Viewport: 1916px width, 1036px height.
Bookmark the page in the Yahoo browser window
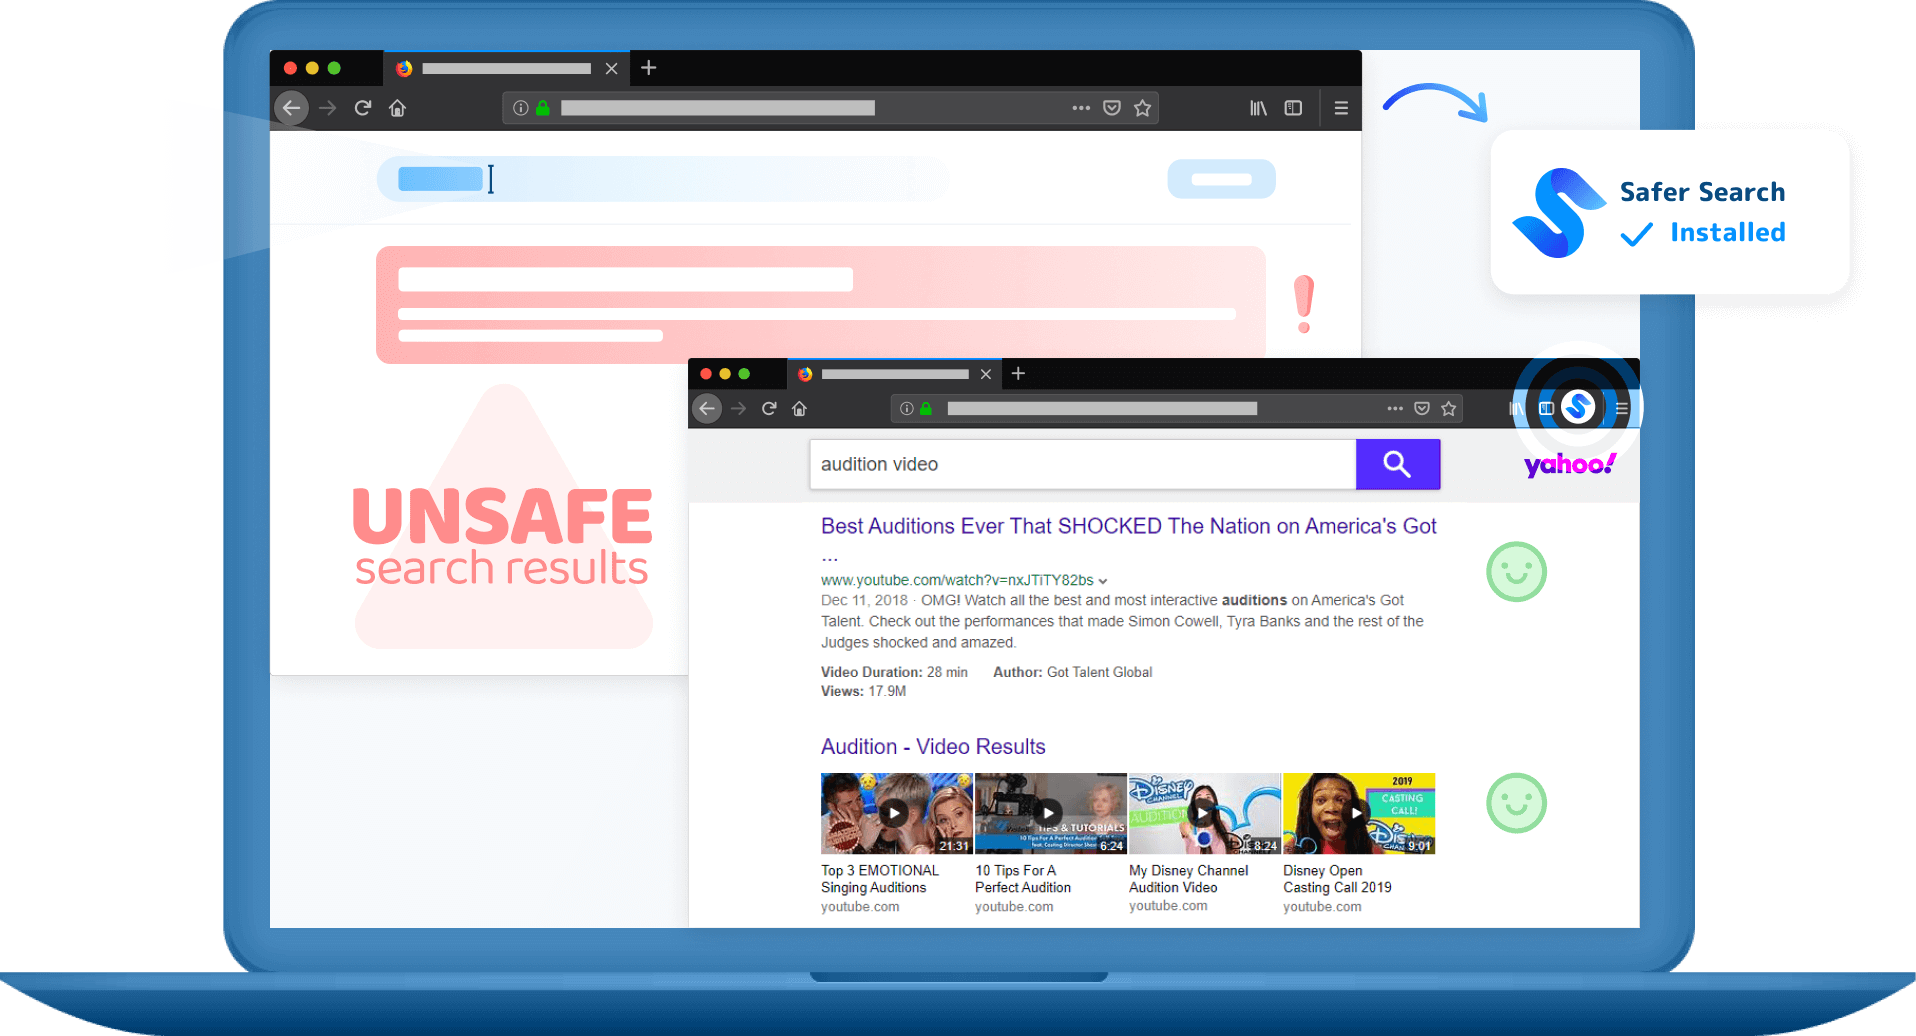coord(1448,408)
